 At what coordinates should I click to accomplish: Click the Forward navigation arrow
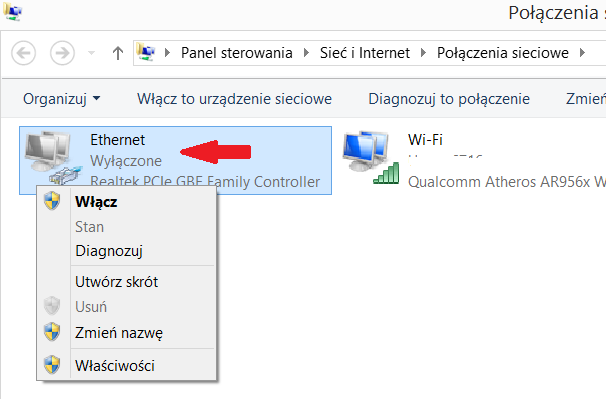pyautogui.click(x=62, y=53)
